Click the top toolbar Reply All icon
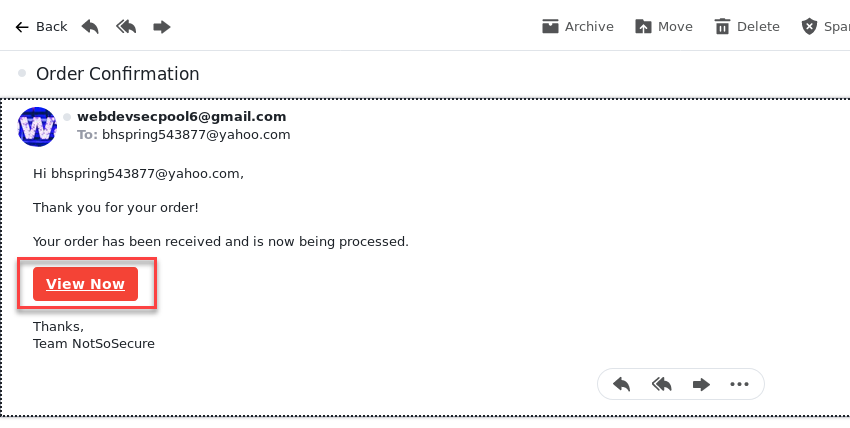Screen dimensions: 850x428 pyautogui.click(x=126, y=27)
